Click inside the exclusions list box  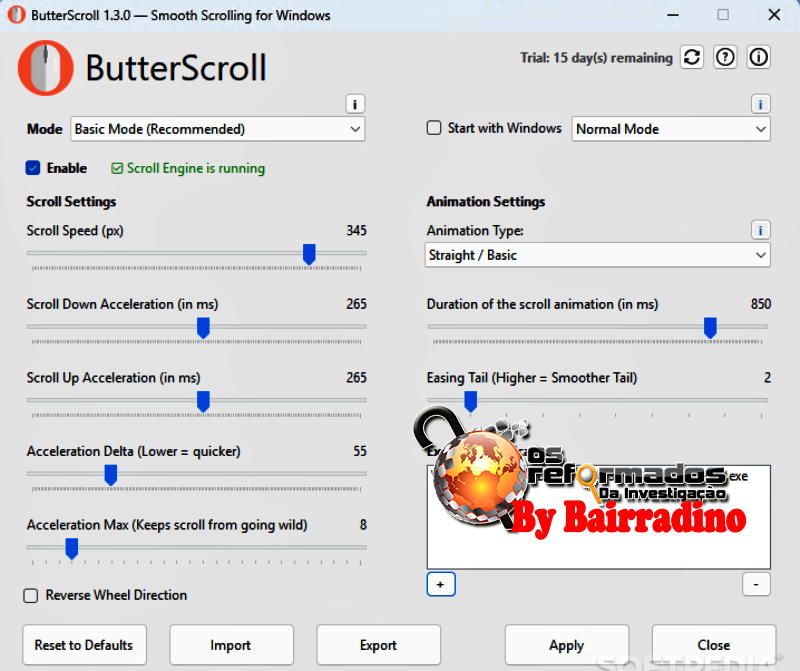click(598, 540)
